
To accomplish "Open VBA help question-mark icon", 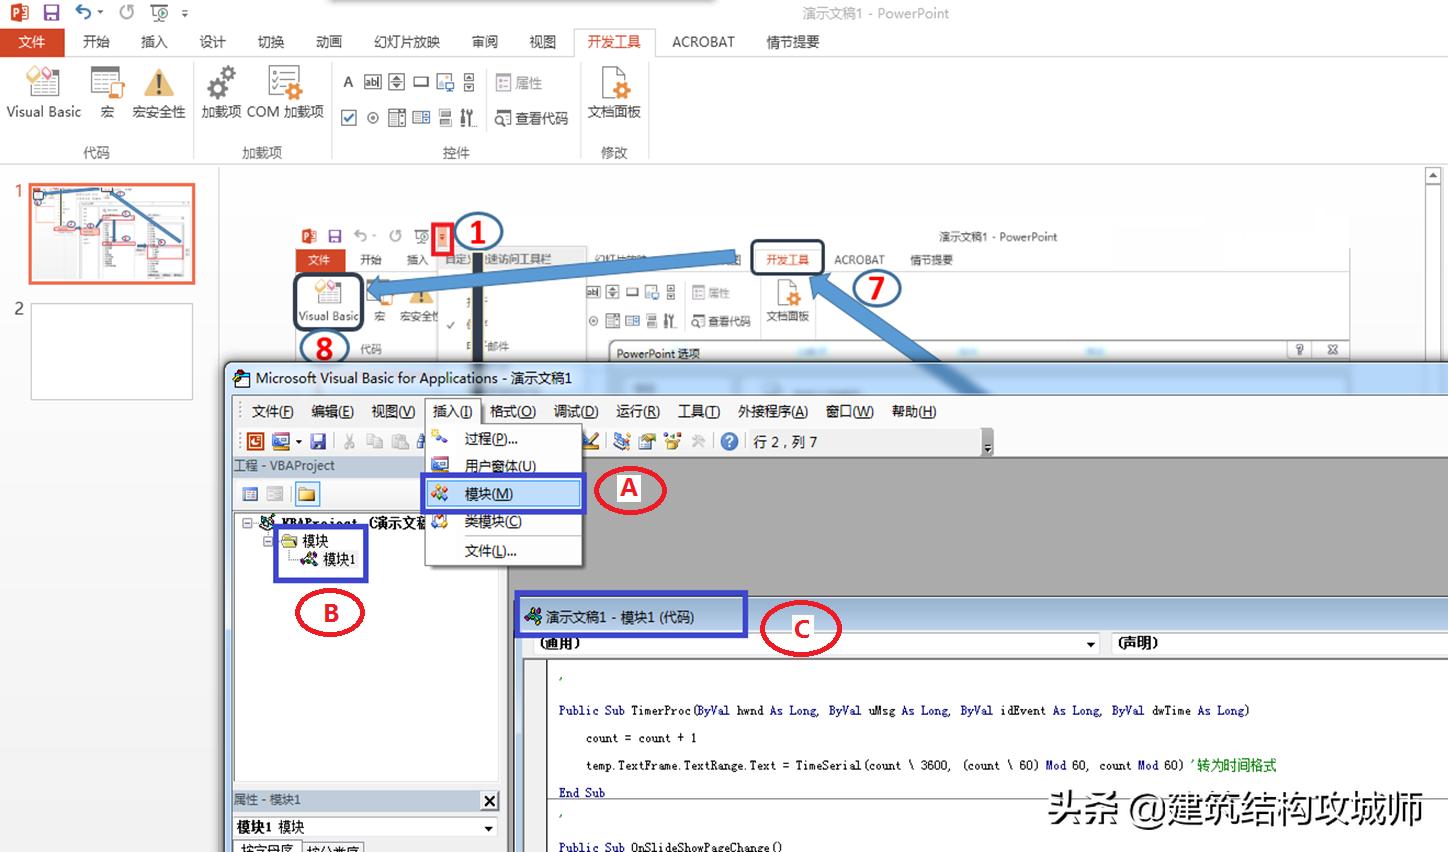I will [x=730, y=441].
